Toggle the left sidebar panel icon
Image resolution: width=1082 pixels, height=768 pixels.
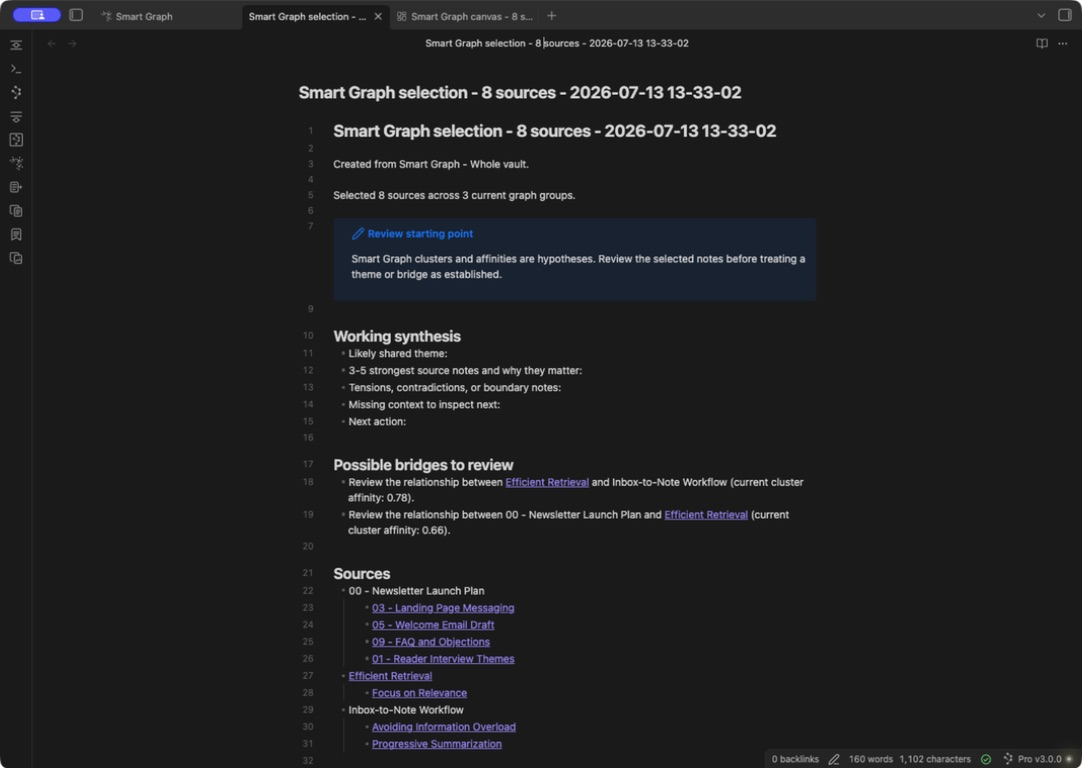tap(76, 15)
